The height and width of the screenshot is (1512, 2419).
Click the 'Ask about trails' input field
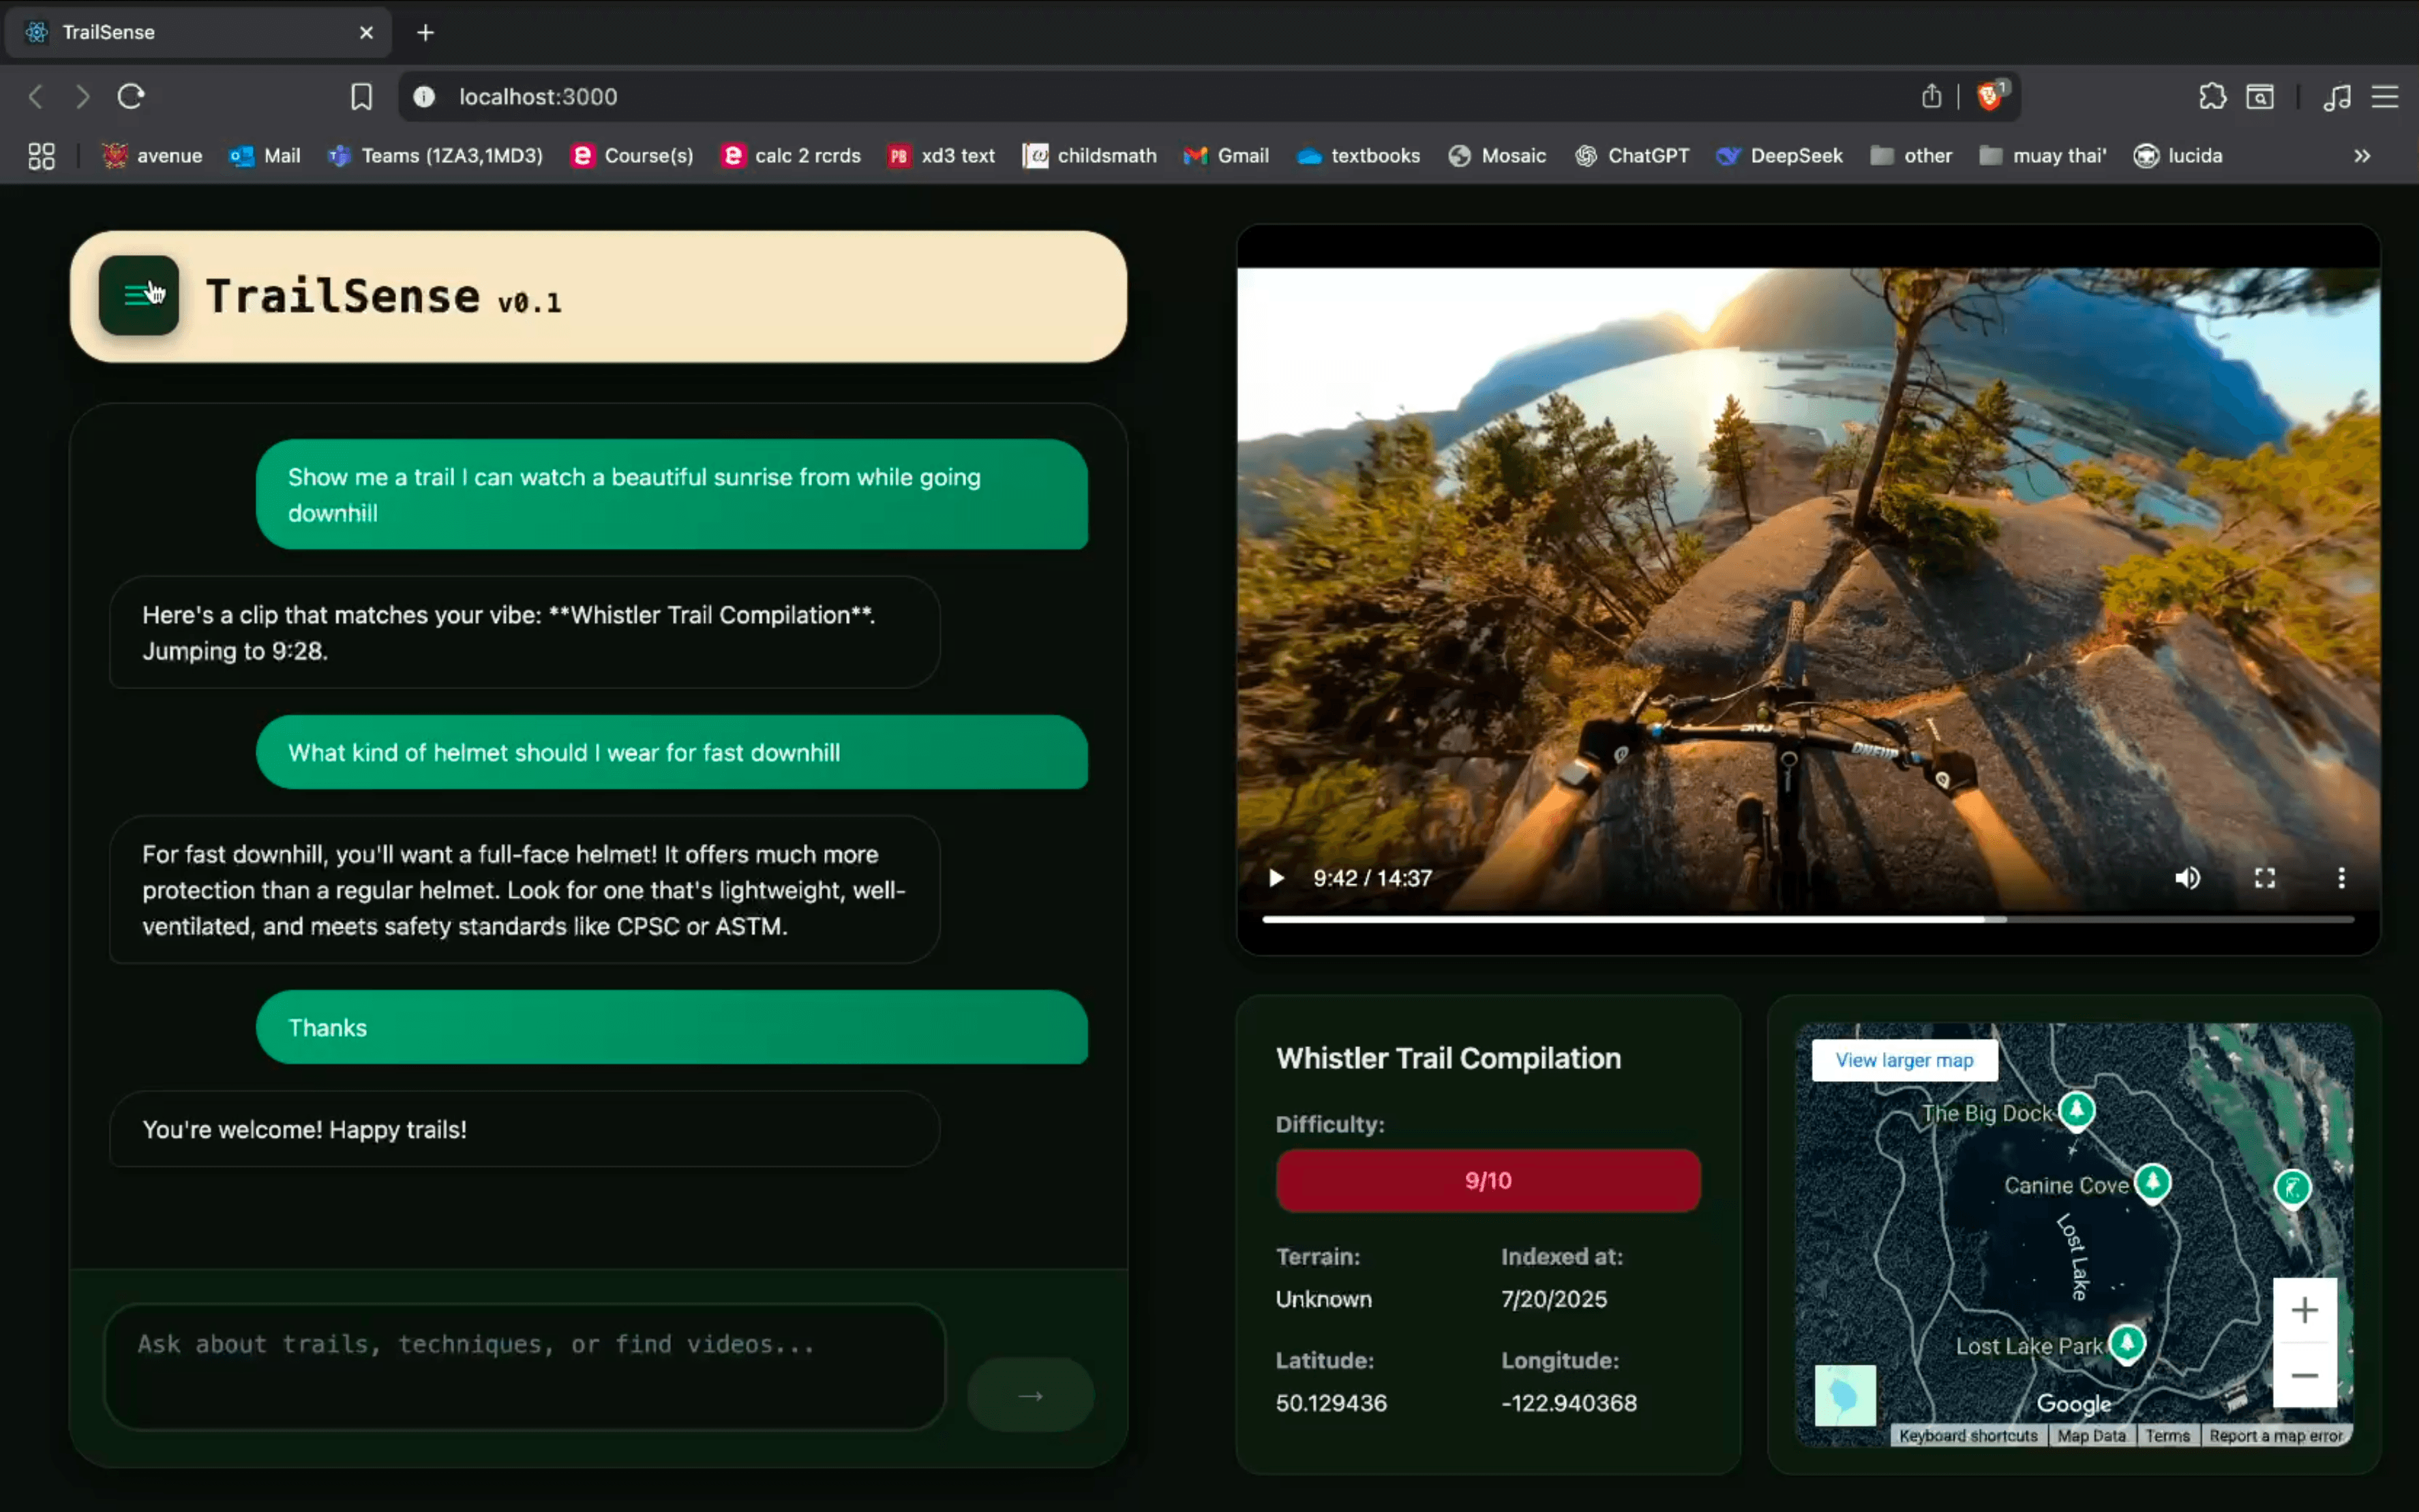[525, 1364]
